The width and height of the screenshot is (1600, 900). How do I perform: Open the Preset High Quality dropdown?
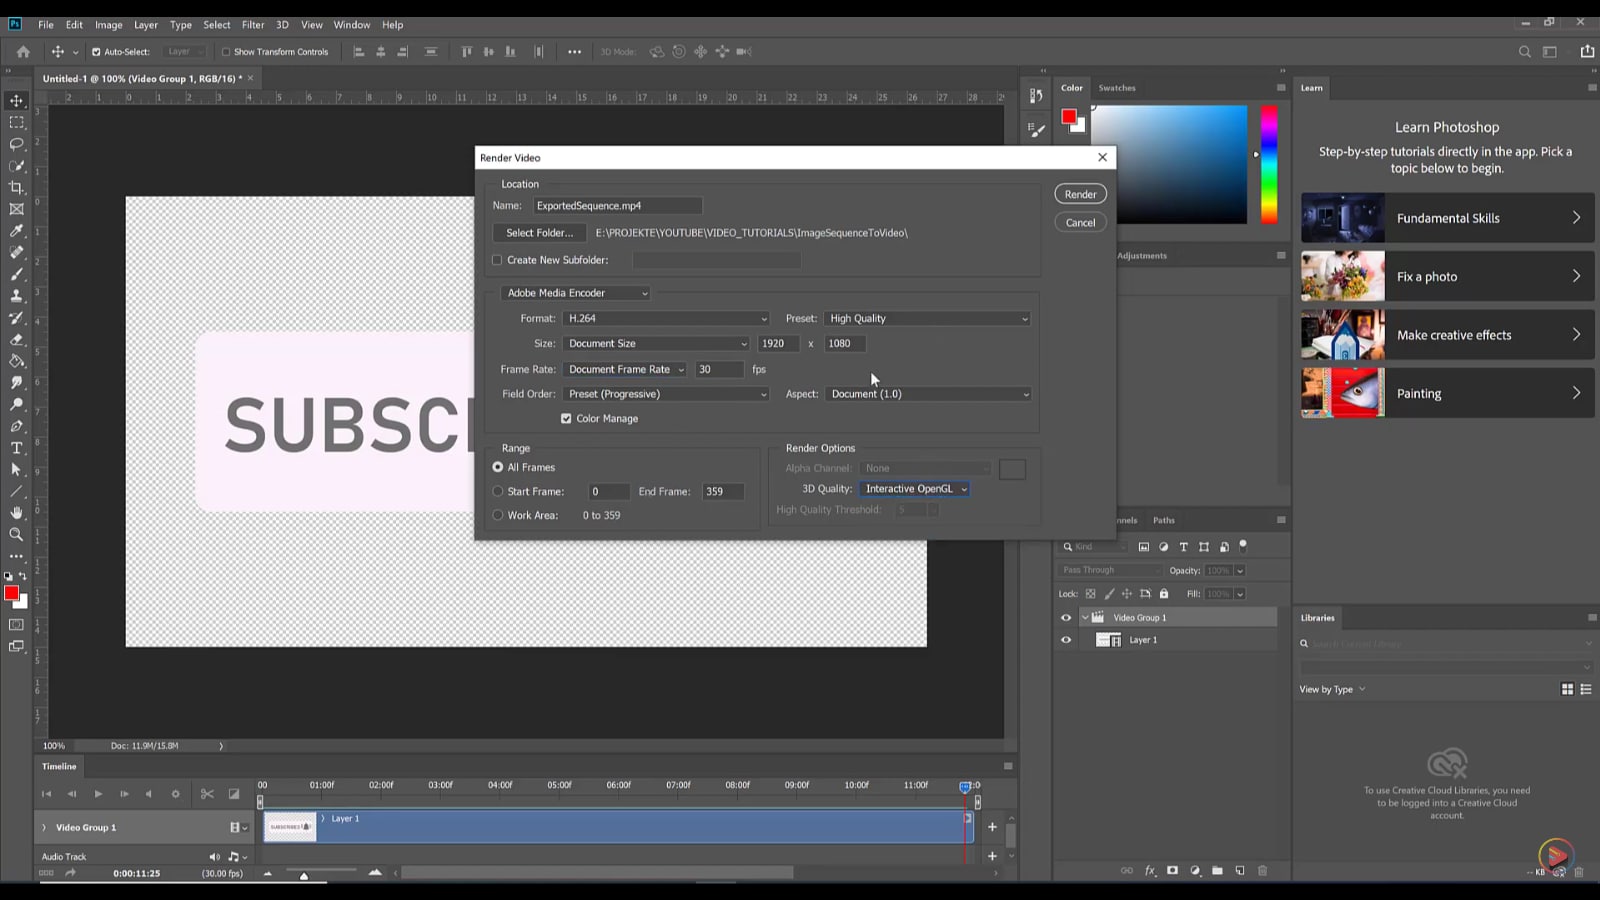tap(927, 318)
